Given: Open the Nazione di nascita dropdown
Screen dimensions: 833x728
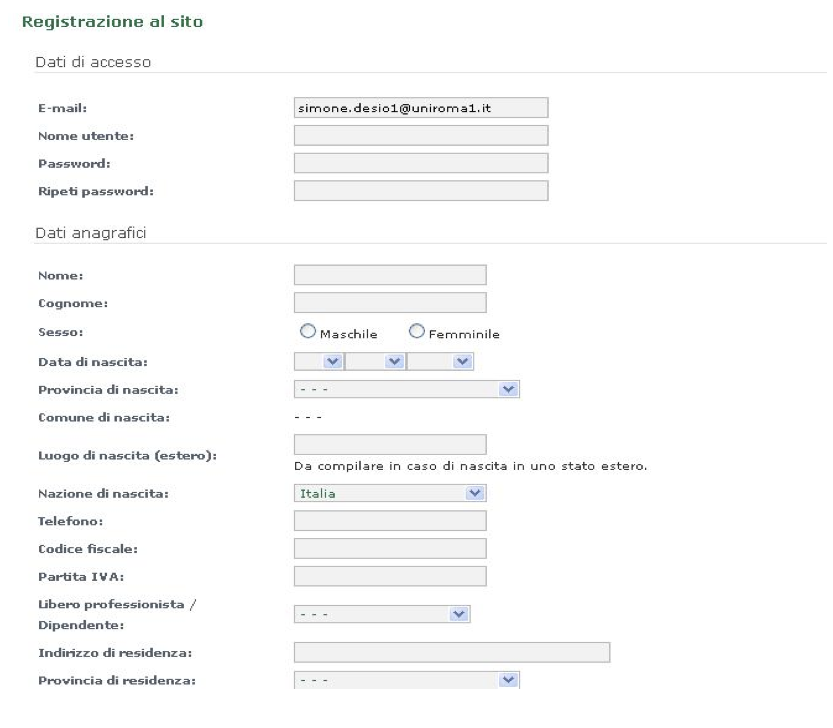Looking at the screenshot, I should point(390,493).
